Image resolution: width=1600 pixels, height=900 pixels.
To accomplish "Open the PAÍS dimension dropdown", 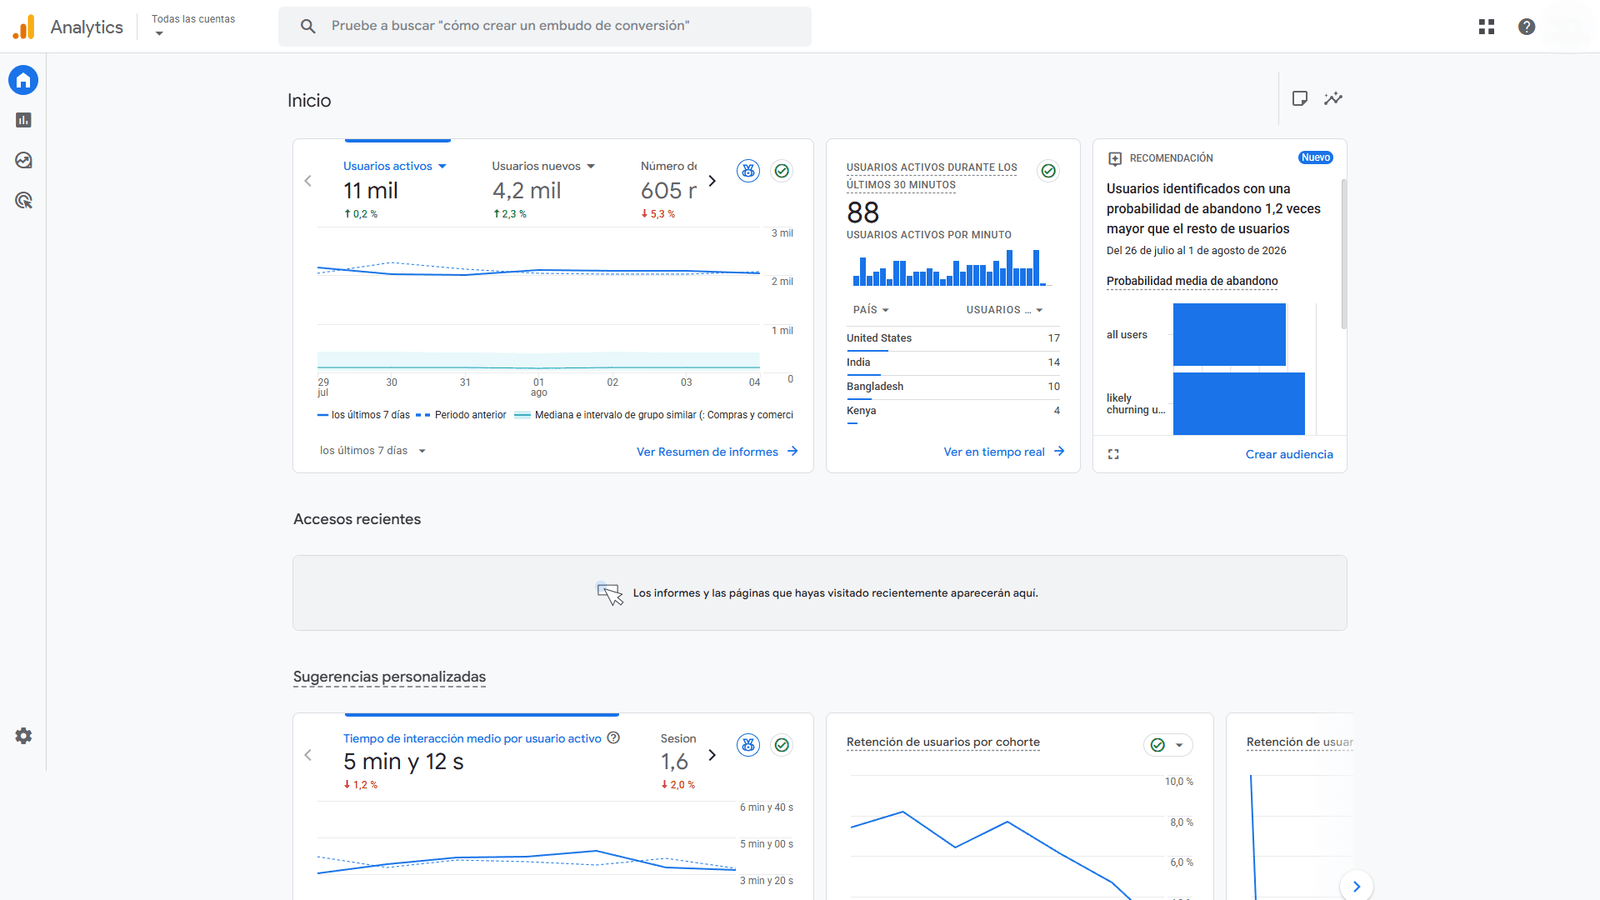I will [x=871, y=310].
